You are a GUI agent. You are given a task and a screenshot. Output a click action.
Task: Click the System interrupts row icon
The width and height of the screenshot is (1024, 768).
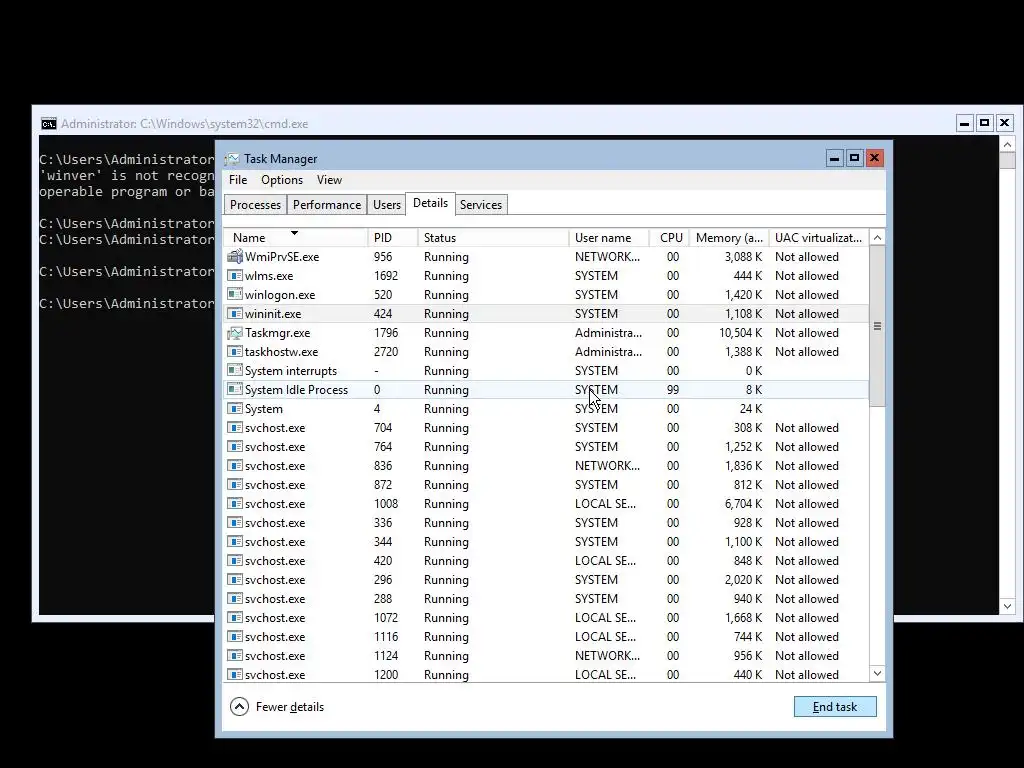tap(234, 371)
